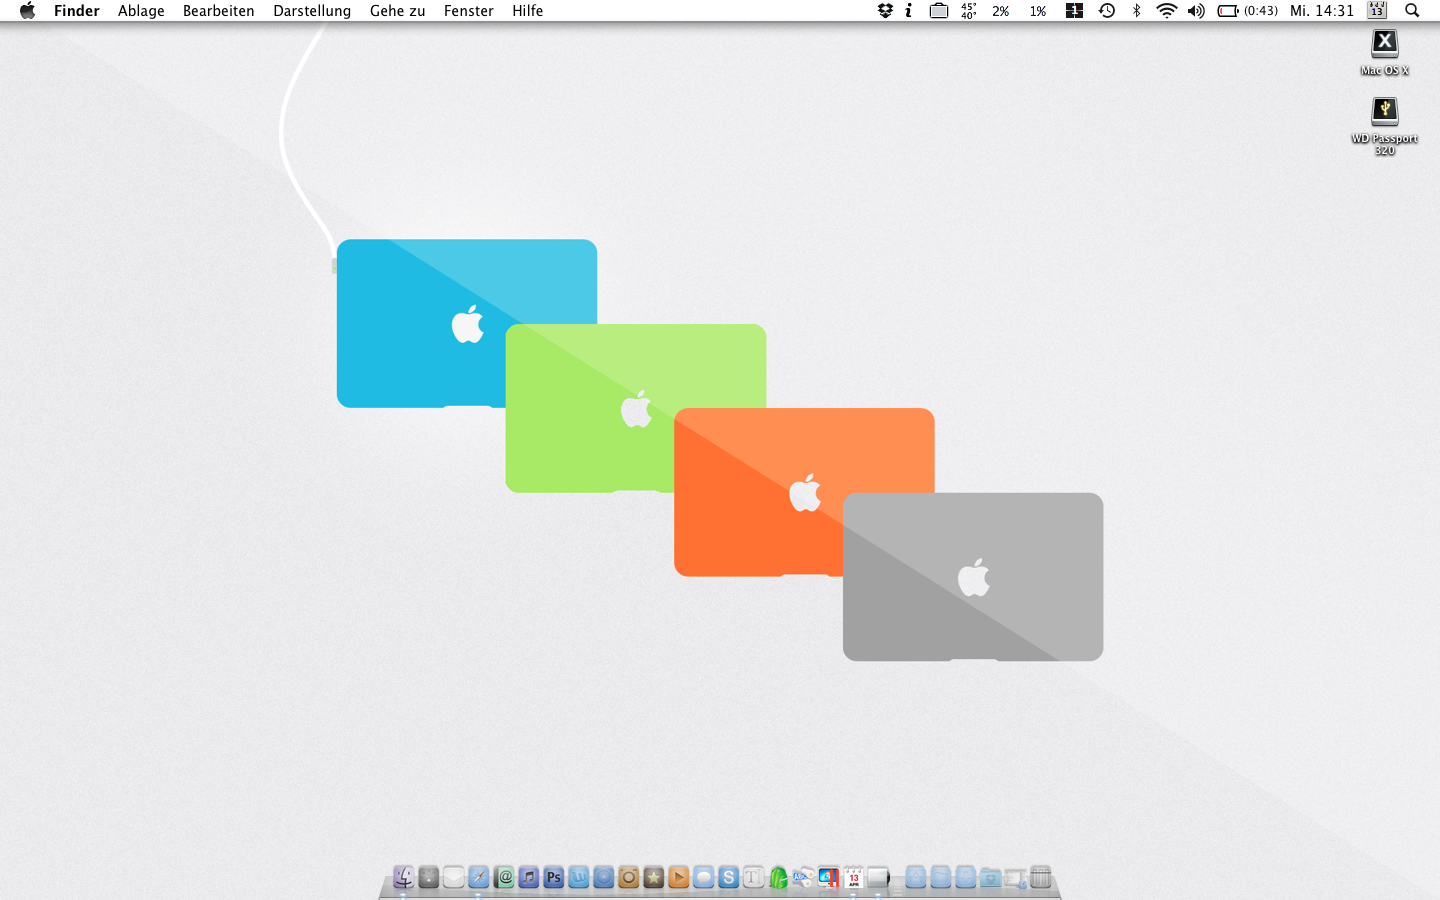
Task: Open the Applications stack in Dock
Action: click(x=916, y=877)
